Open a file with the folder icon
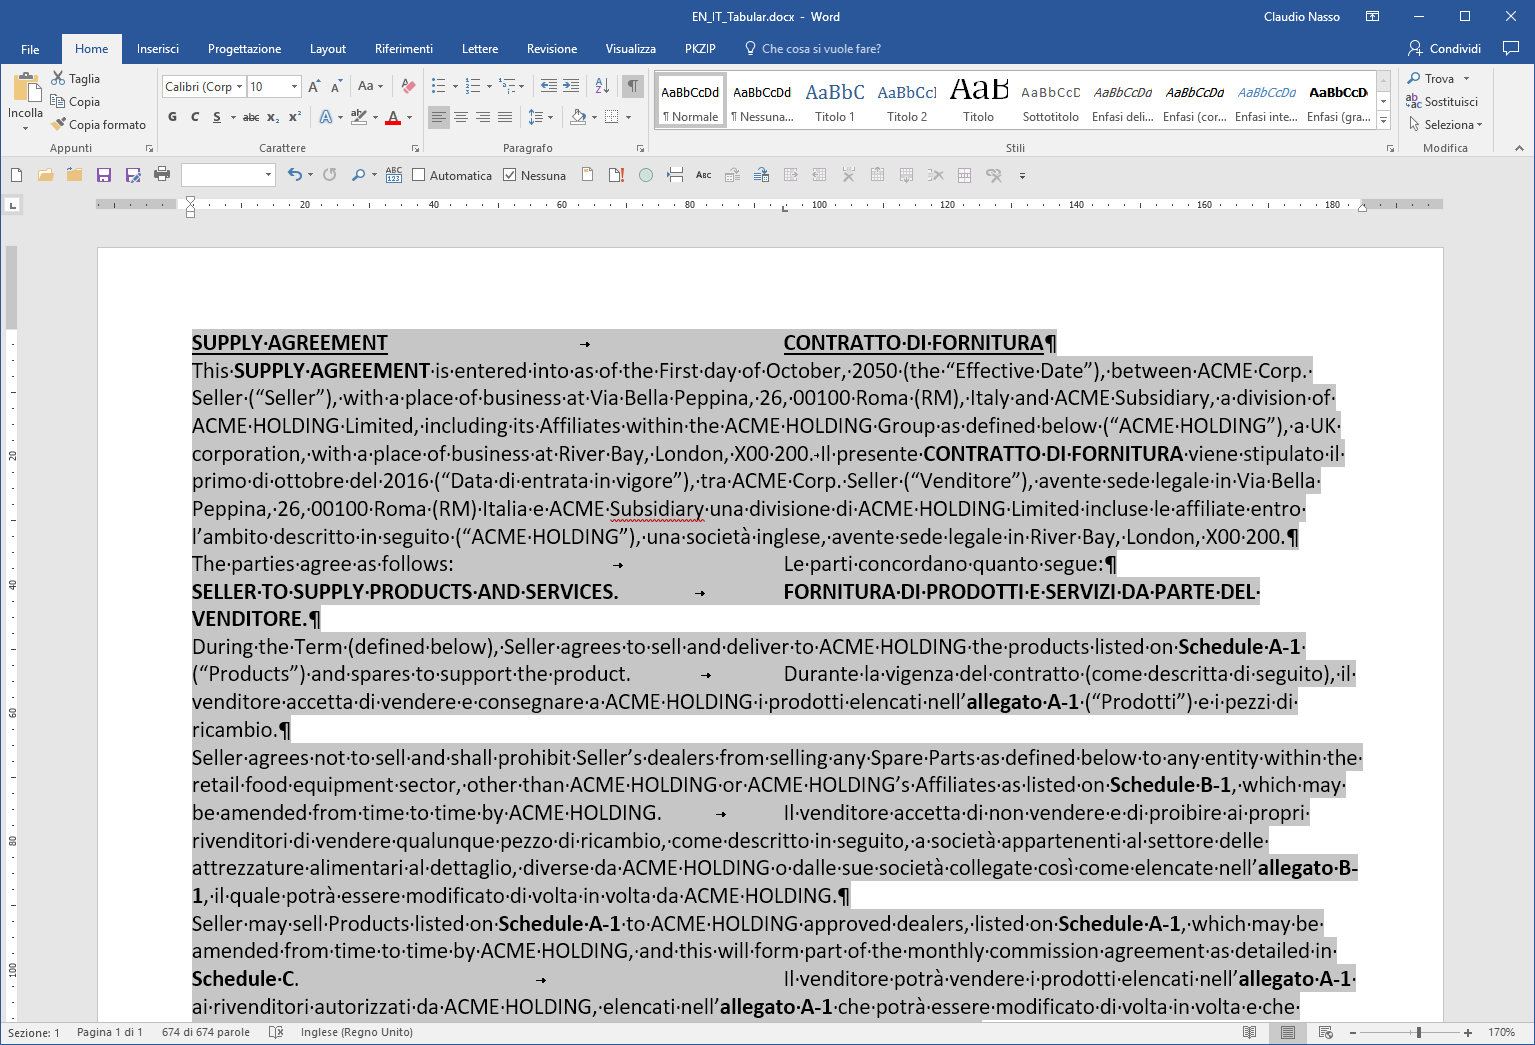This screenshot has width=1535, height=1045. coord(45,175)
